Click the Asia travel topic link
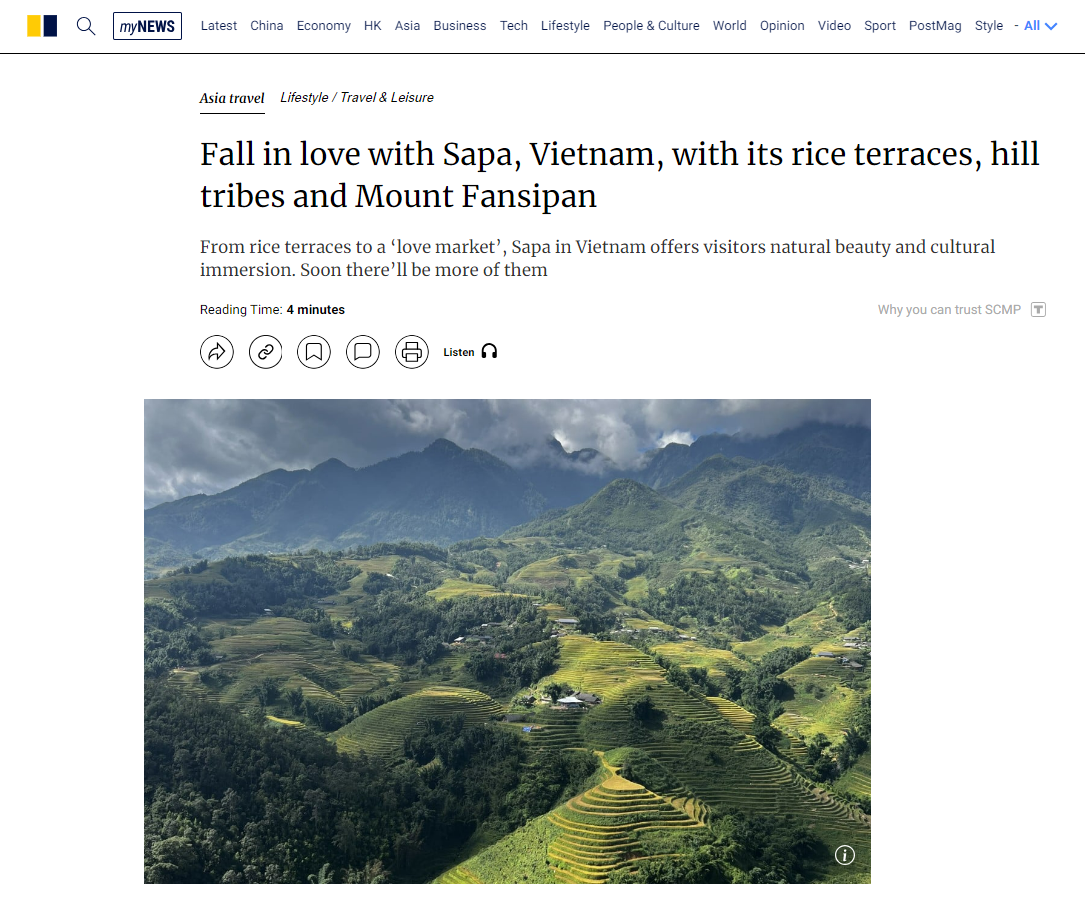The image size is (1085, 906). (x=232, y=98)
